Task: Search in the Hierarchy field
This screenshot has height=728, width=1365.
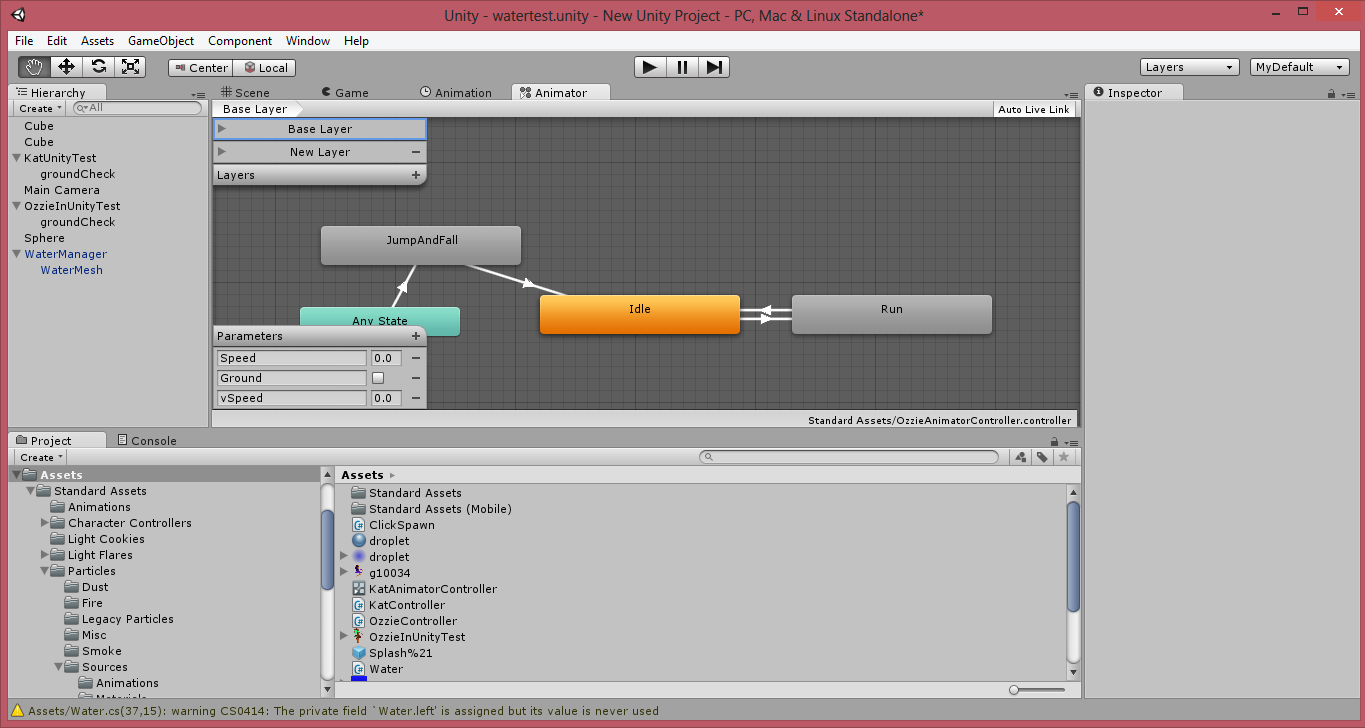Action: (x=138, y=107)
